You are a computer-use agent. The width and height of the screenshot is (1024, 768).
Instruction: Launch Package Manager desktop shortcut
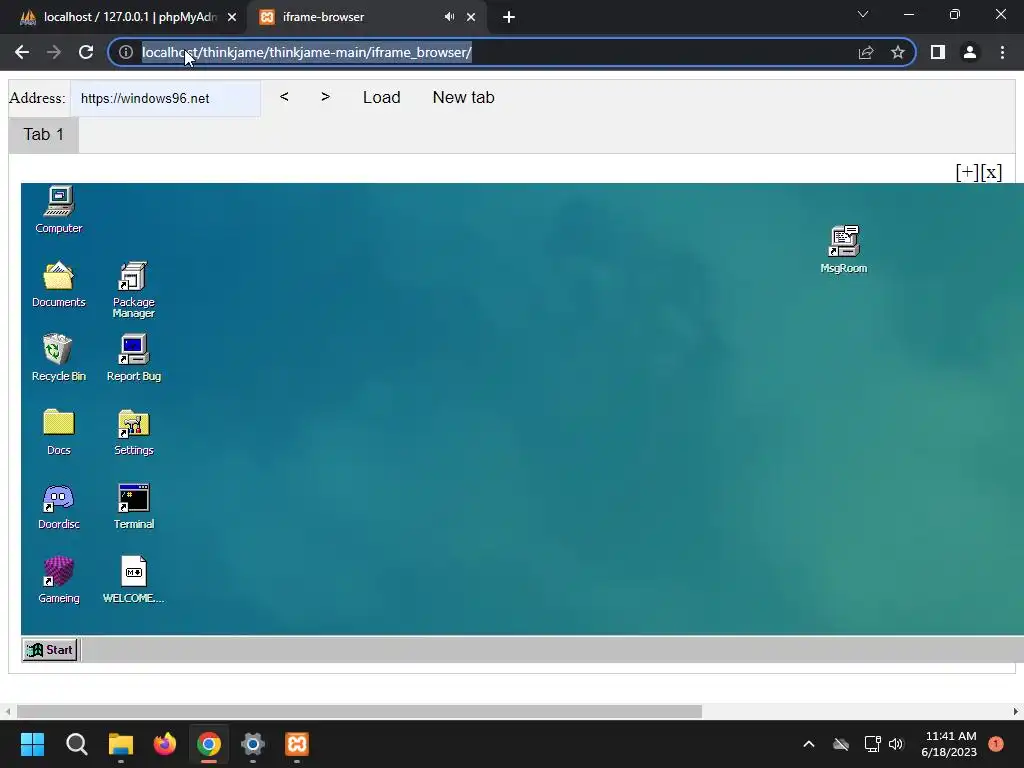click(134, 289)
